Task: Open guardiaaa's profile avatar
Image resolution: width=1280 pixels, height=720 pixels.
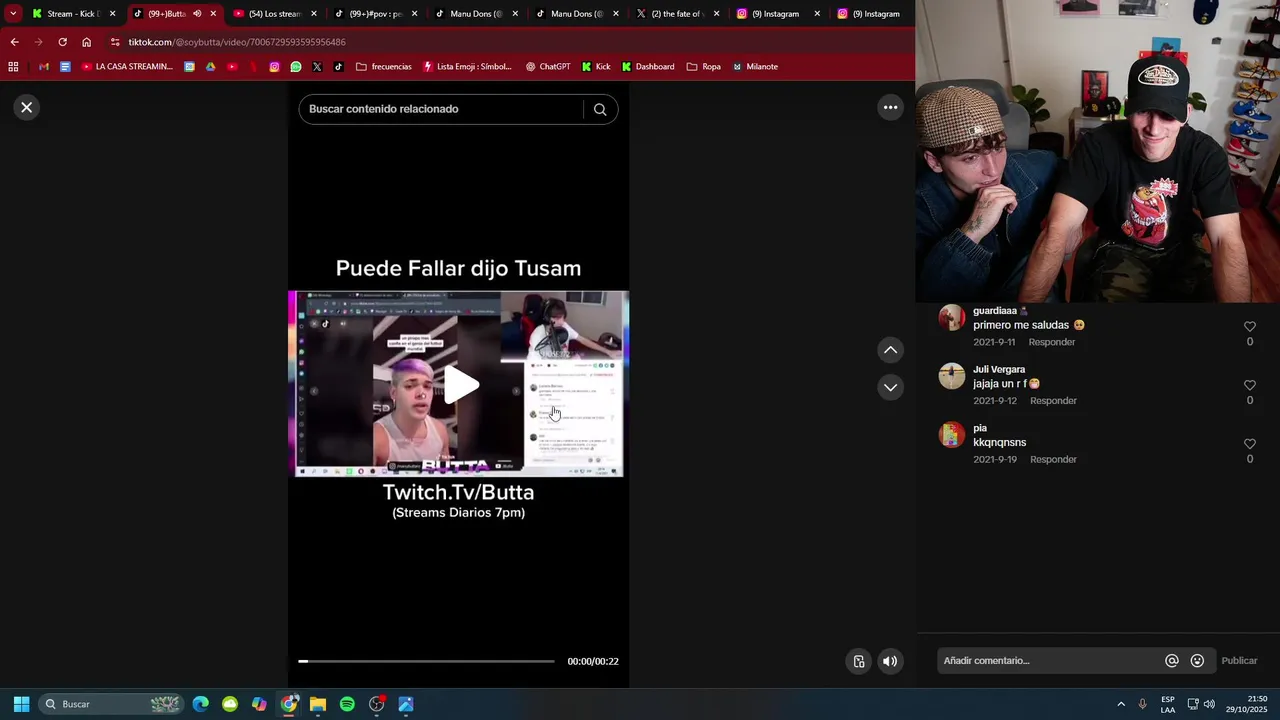Action: (x=952, y=318)
